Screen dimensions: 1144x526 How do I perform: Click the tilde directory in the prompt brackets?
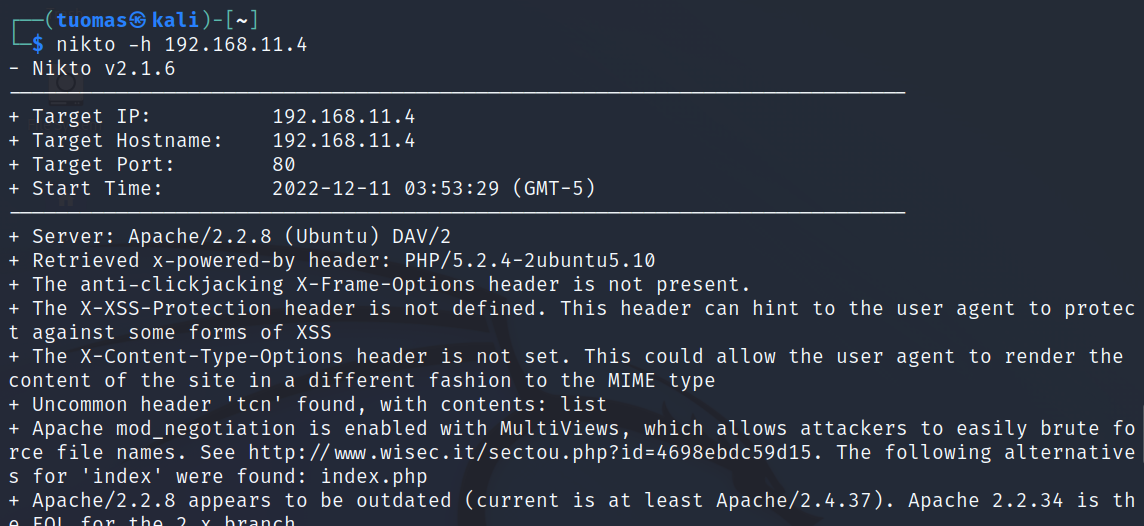click(241, 20)
